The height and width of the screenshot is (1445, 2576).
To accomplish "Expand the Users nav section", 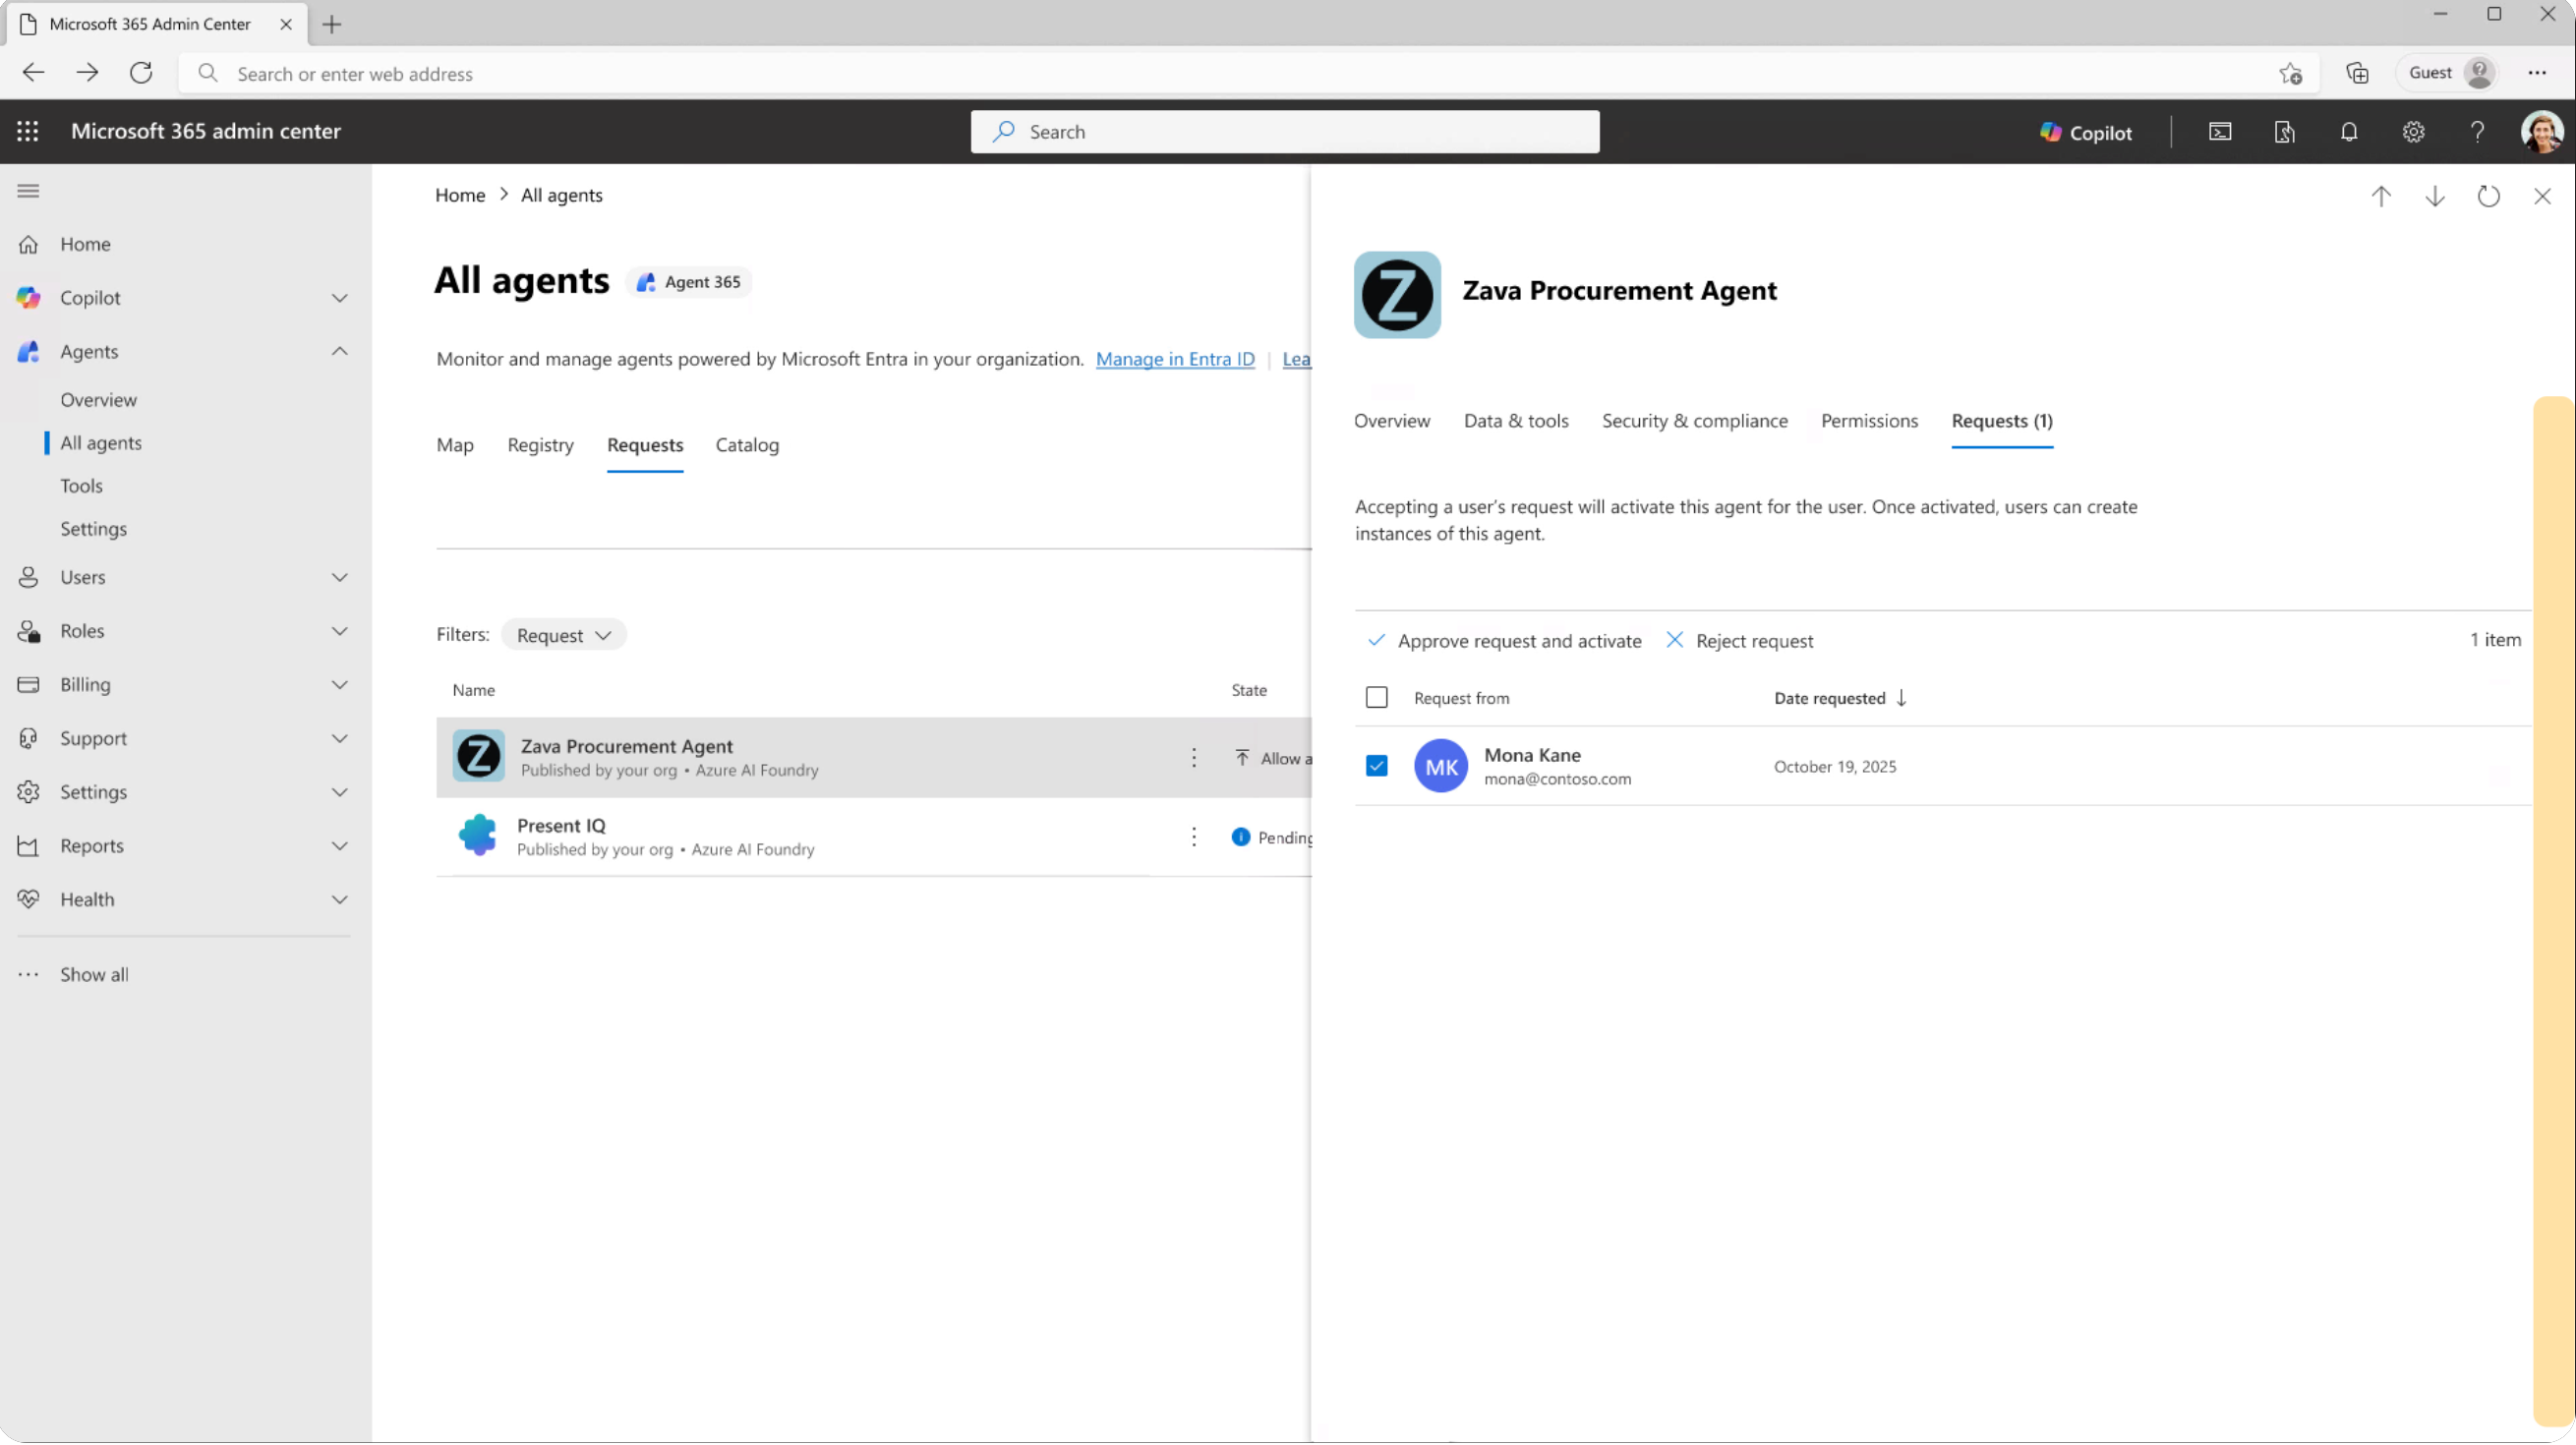I will click(340, 578).
